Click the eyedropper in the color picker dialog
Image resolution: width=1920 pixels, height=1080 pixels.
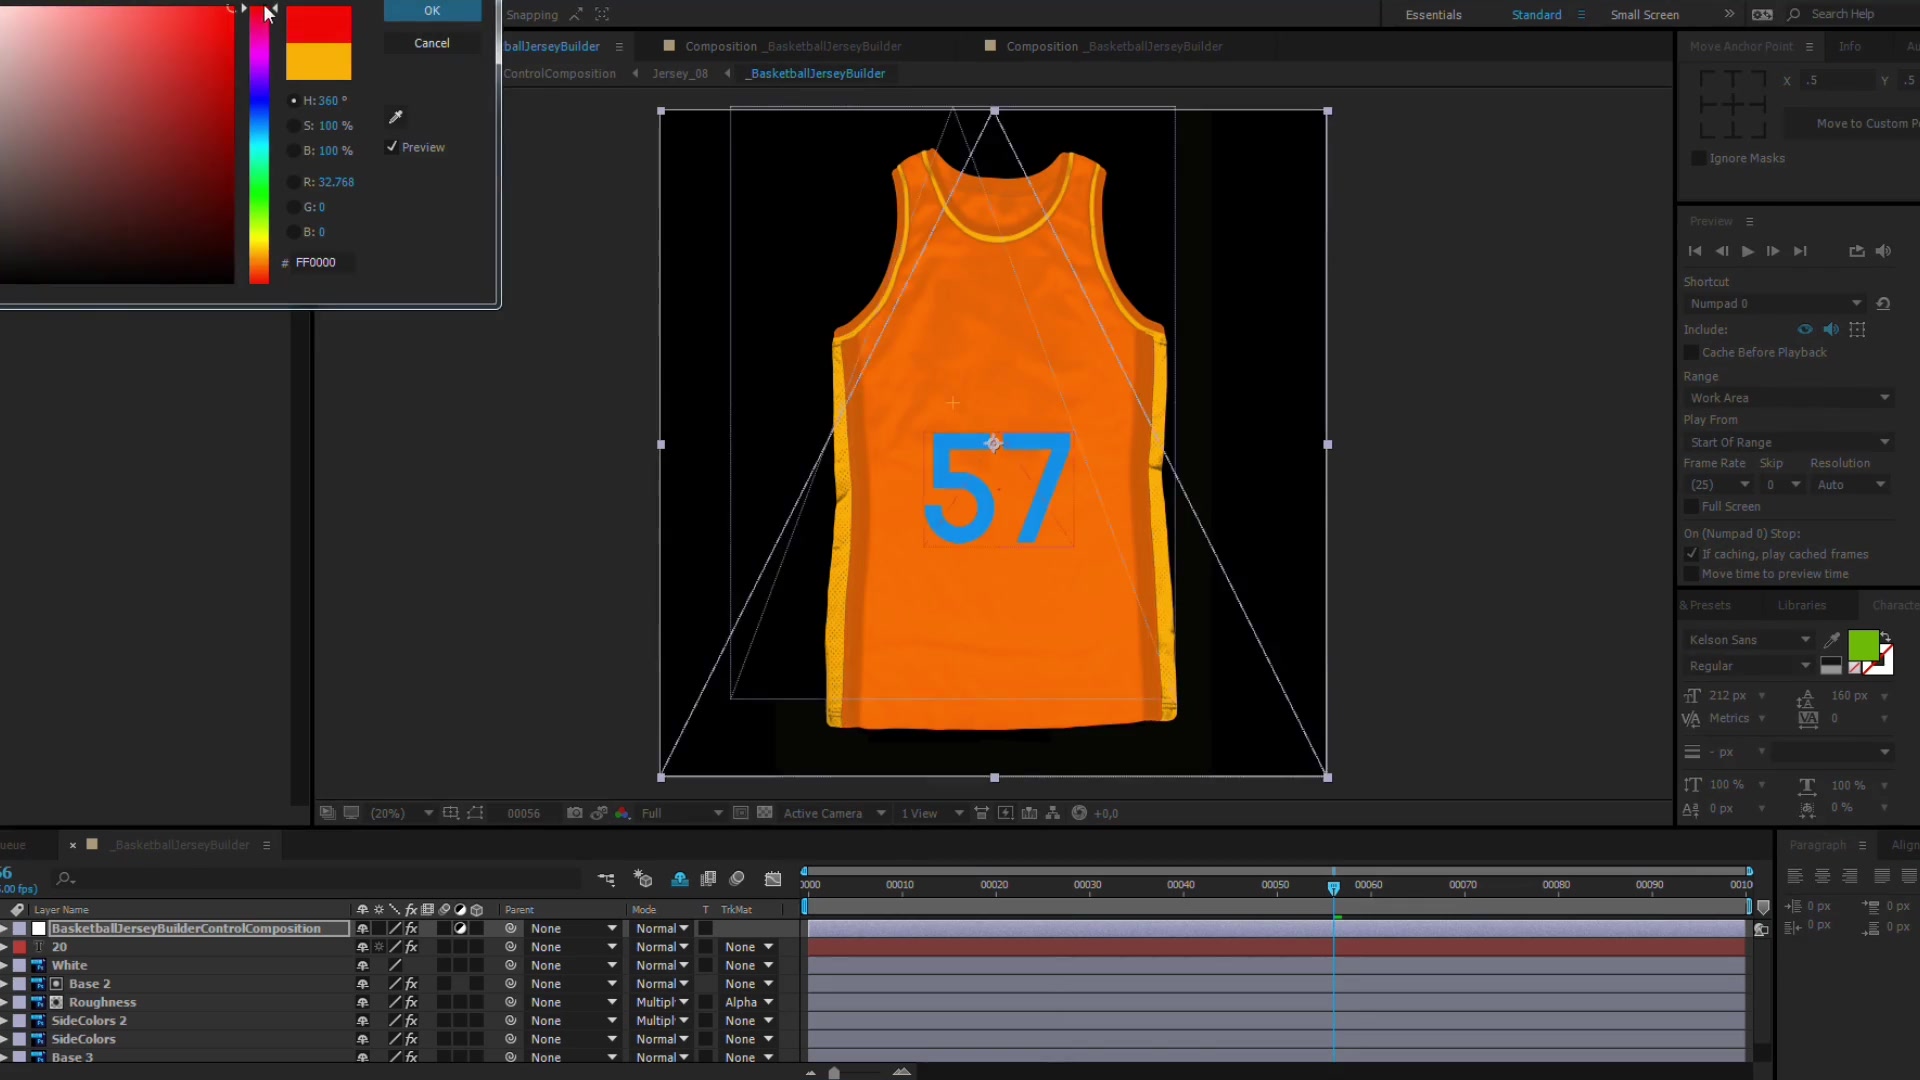pos(396,117)
